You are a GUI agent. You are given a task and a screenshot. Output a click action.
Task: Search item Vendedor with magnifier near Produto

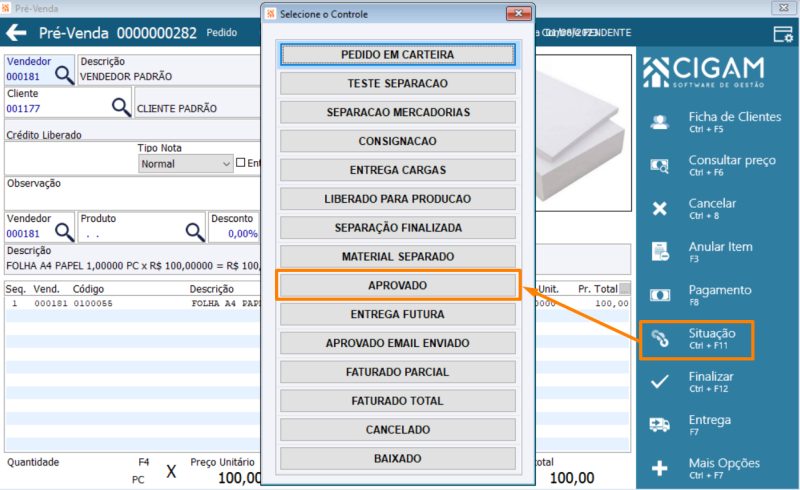pyautogui.click(x=64, y=232)
